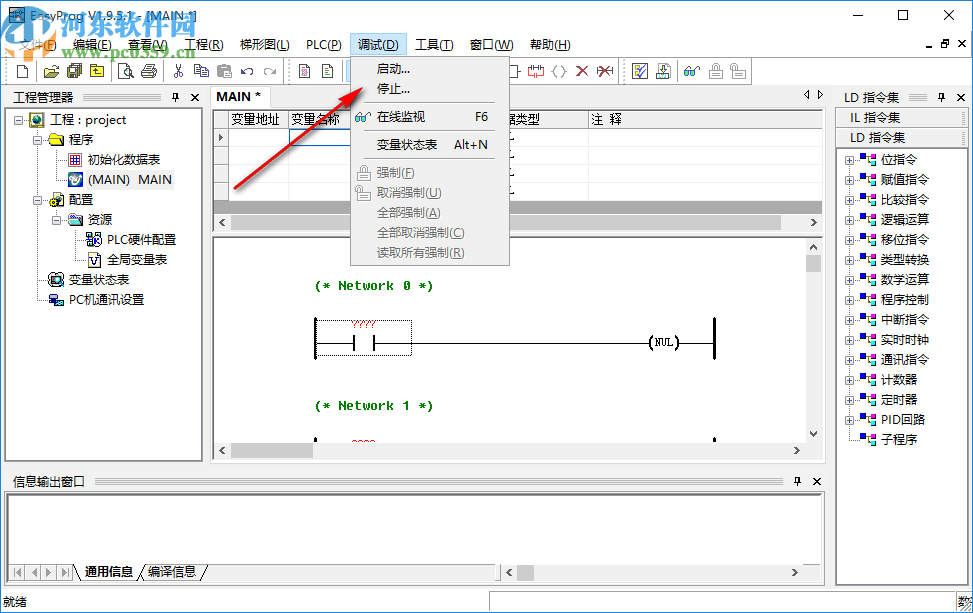The height and width of the screenshot is (613, 973).
Task: Click the printer toolbar icon
Action: pos(149,71)
